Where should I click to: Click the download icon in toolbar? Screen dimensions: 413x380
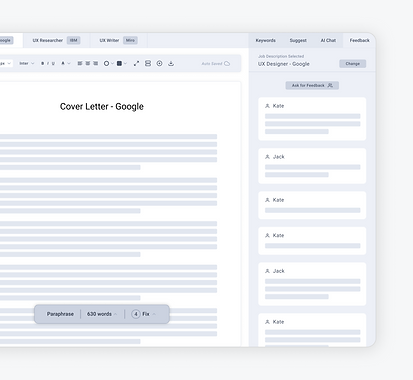[x=171, y=63]
